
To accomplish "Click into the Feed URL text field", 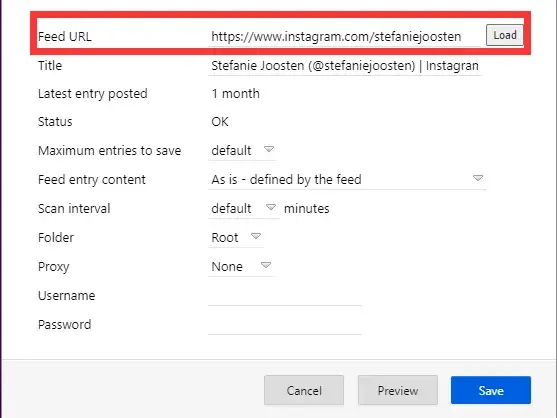I will coord(344,36).
